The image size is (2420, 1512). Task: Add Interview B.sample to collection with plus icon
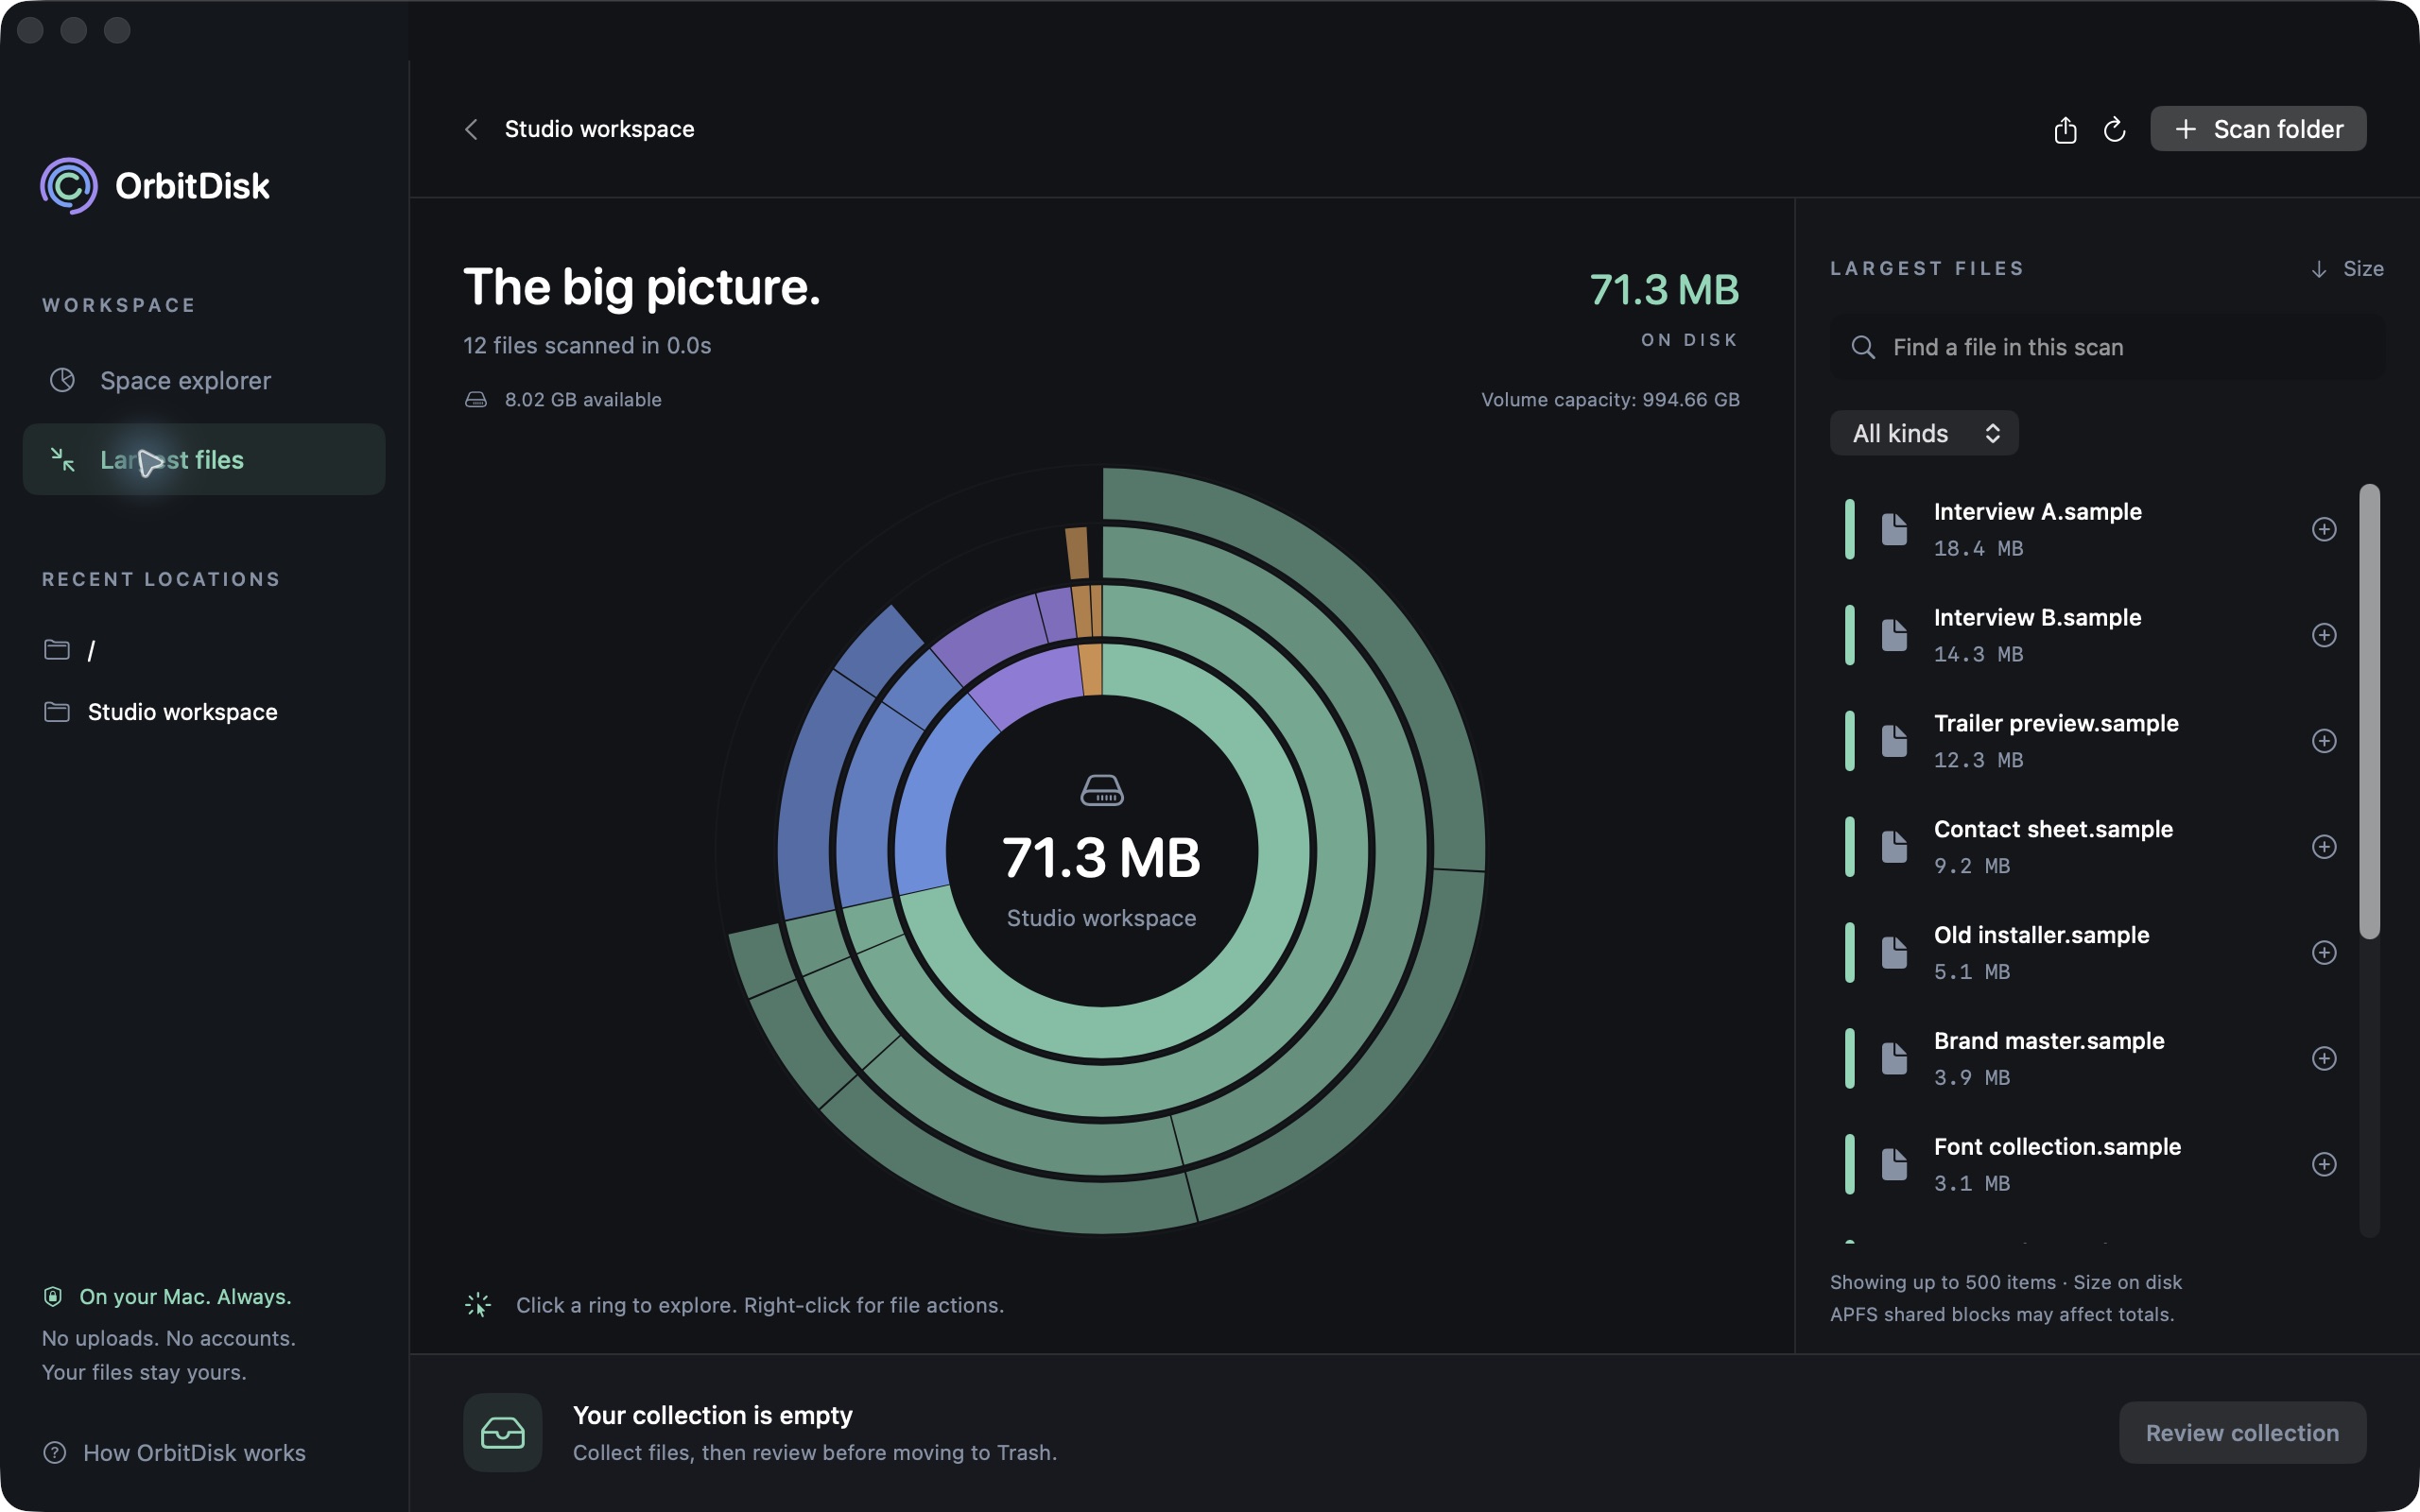tap(2324, 635)
